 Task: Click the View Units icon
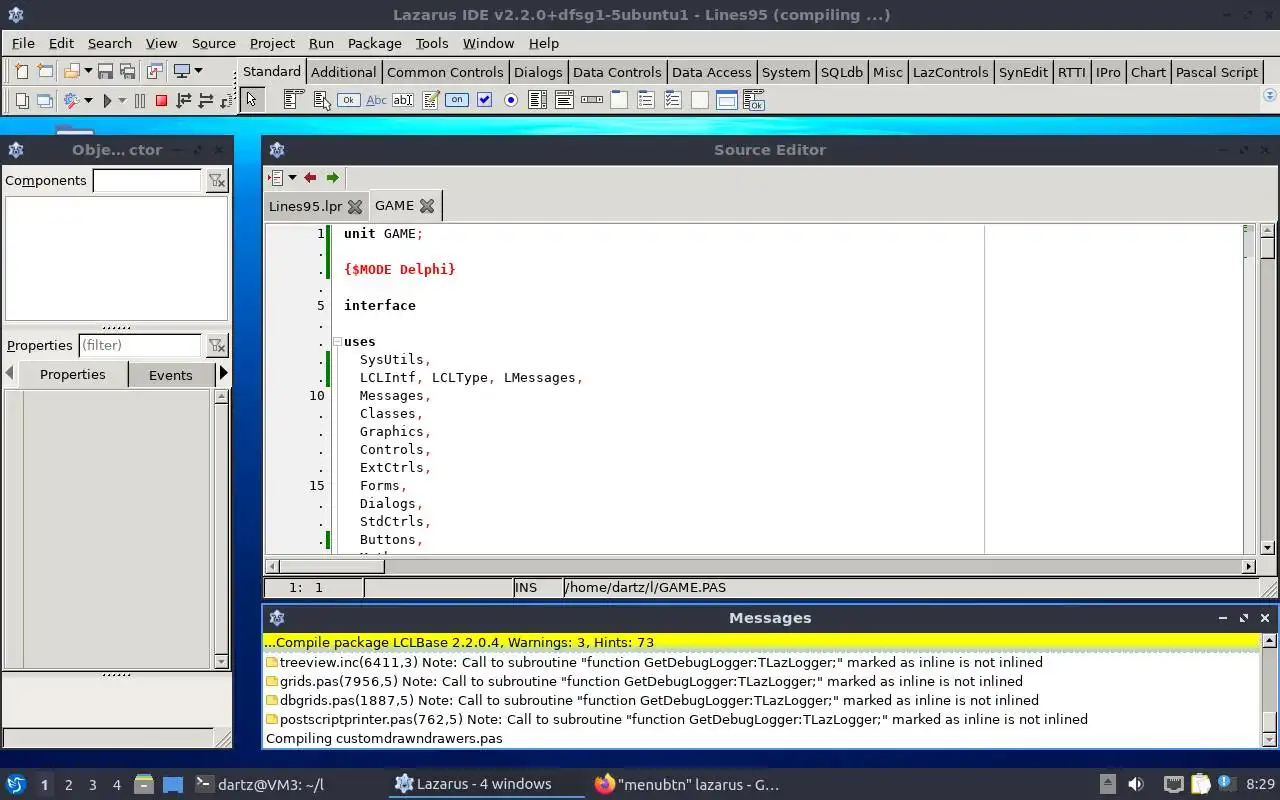point(22,100)
